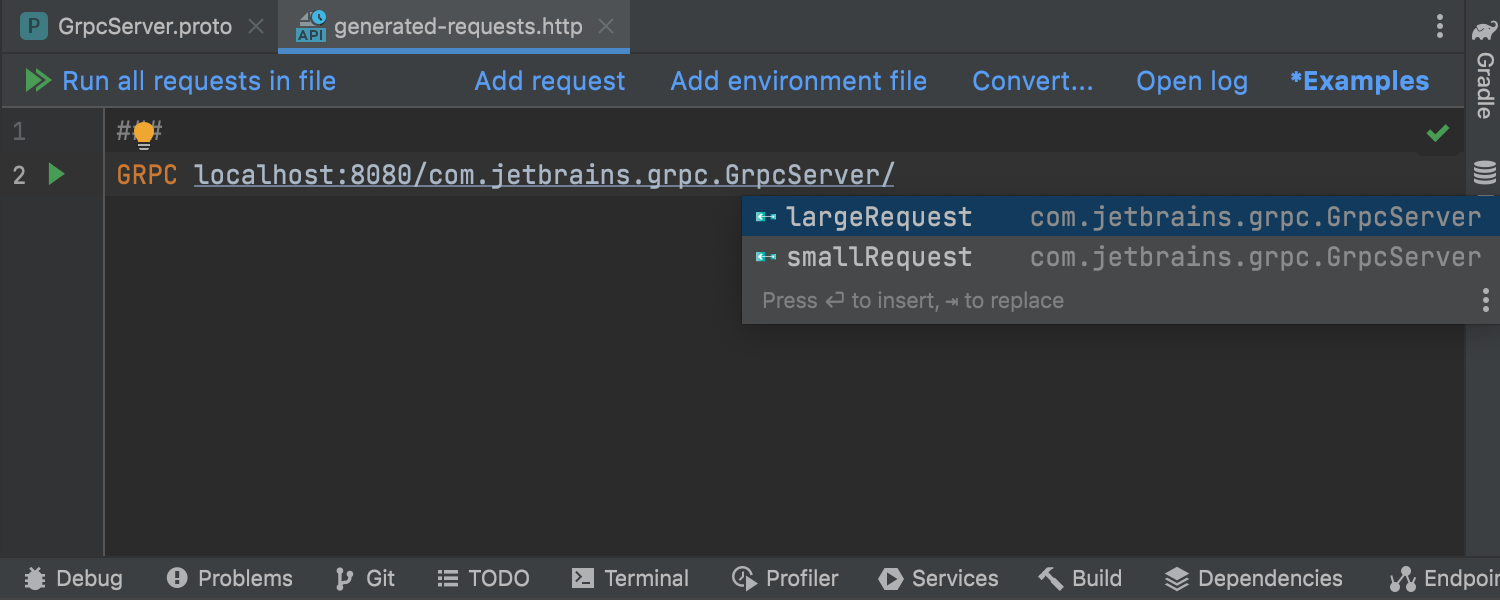Open the Gradle tool window

[x=1484, y=69]
